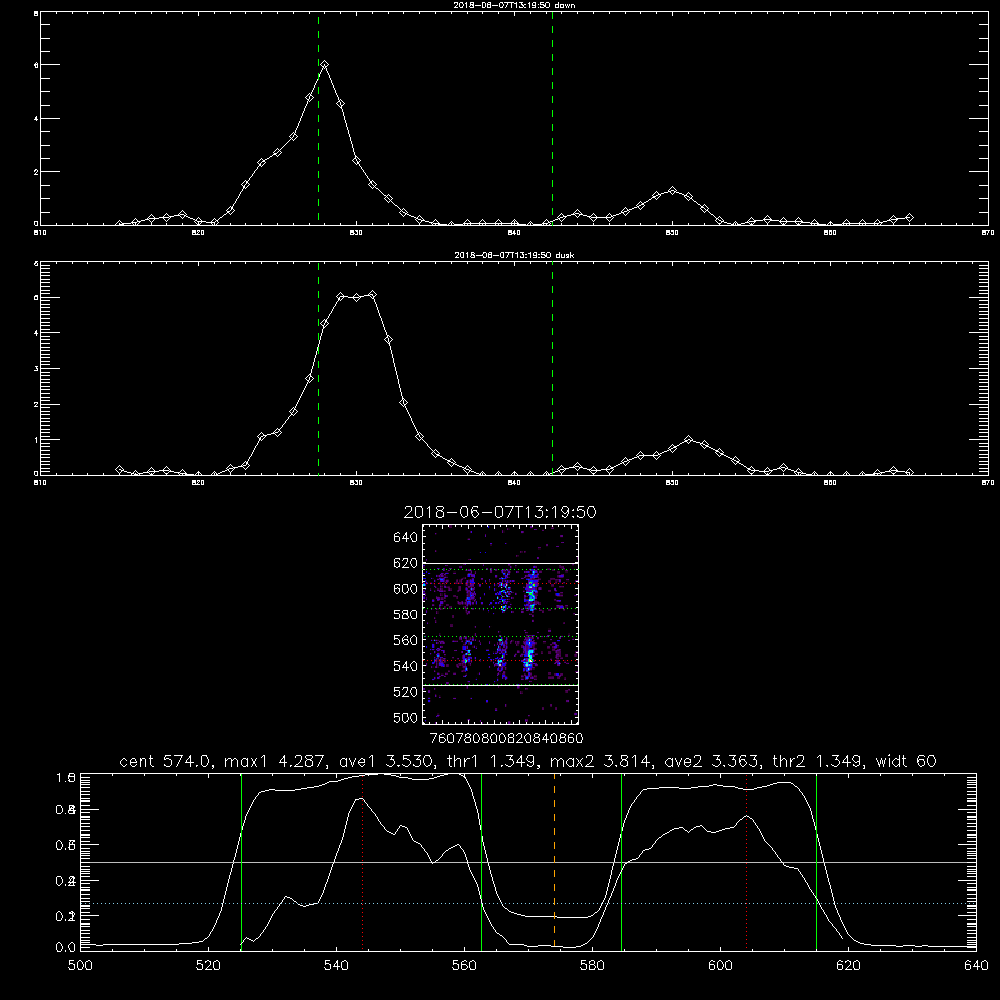Viewport: 1000px width, 1000px height.
Task: Click the 820 x-axis label under the dusk plot
Action: point(198,483)
